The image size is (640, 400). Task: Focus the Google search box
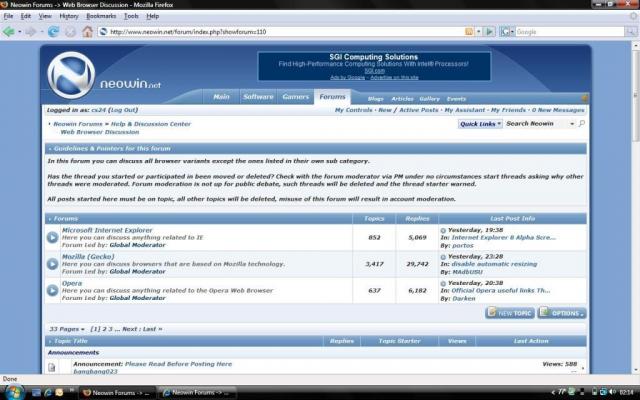point(569,31)
